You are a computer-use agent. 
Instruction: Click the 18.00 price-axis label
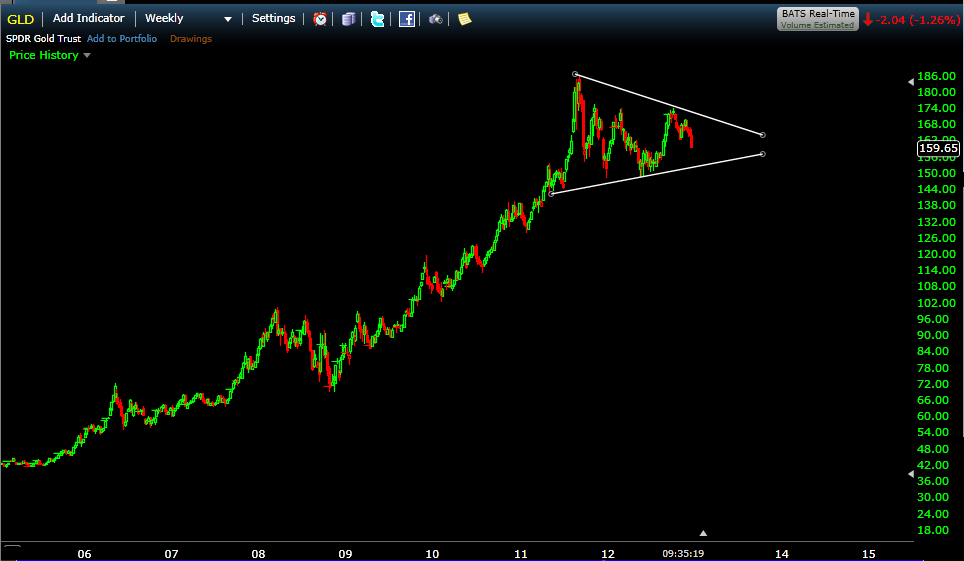point(933,530)
